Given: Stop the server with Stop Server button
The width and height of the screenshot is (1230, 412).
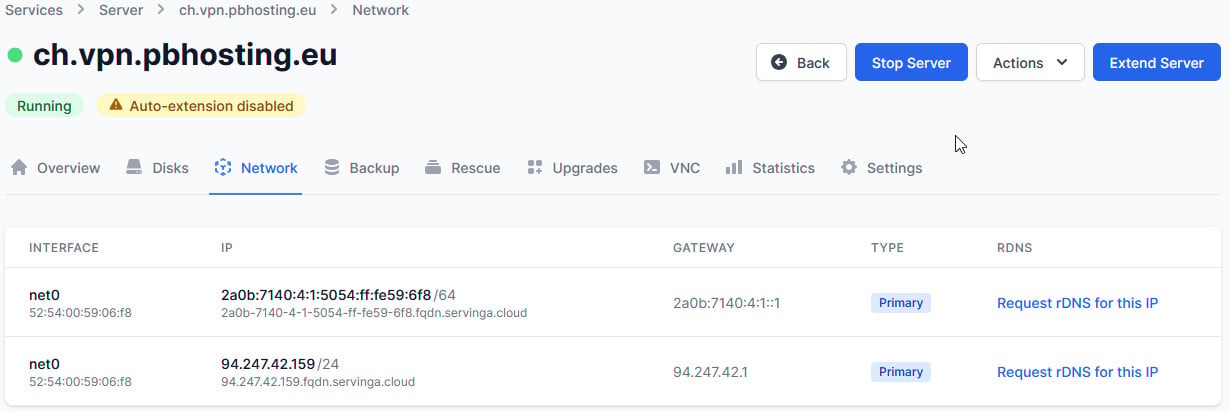Looking at the screenshot, I should (911, 62).
